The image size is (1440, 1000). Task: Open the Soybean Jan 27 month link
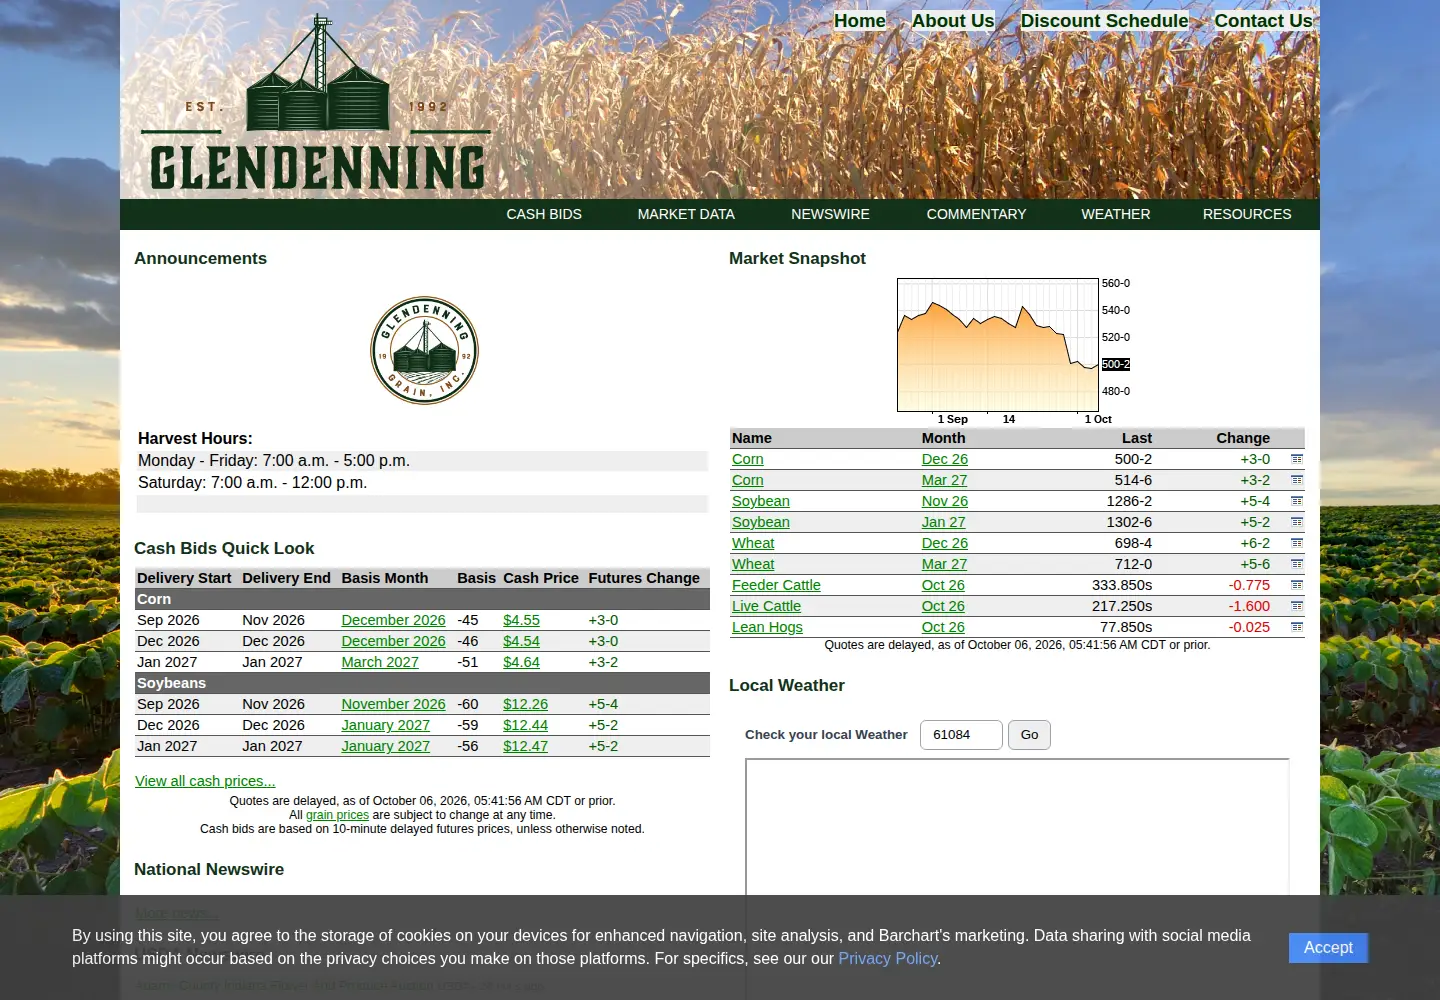pos(943,522)
